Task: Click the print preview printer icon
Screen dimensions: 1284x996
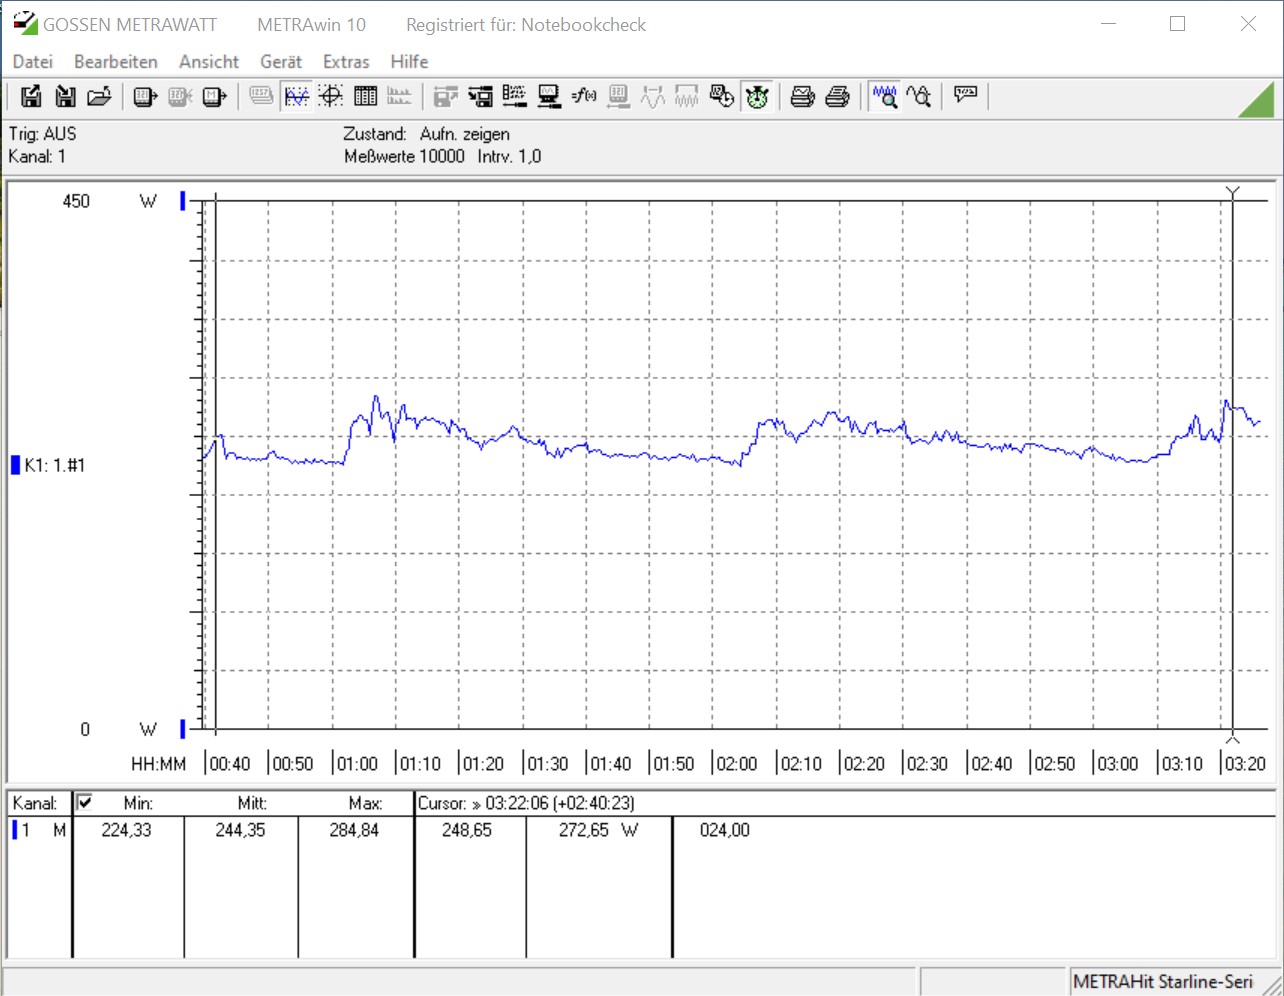Action: click(803, 96)
